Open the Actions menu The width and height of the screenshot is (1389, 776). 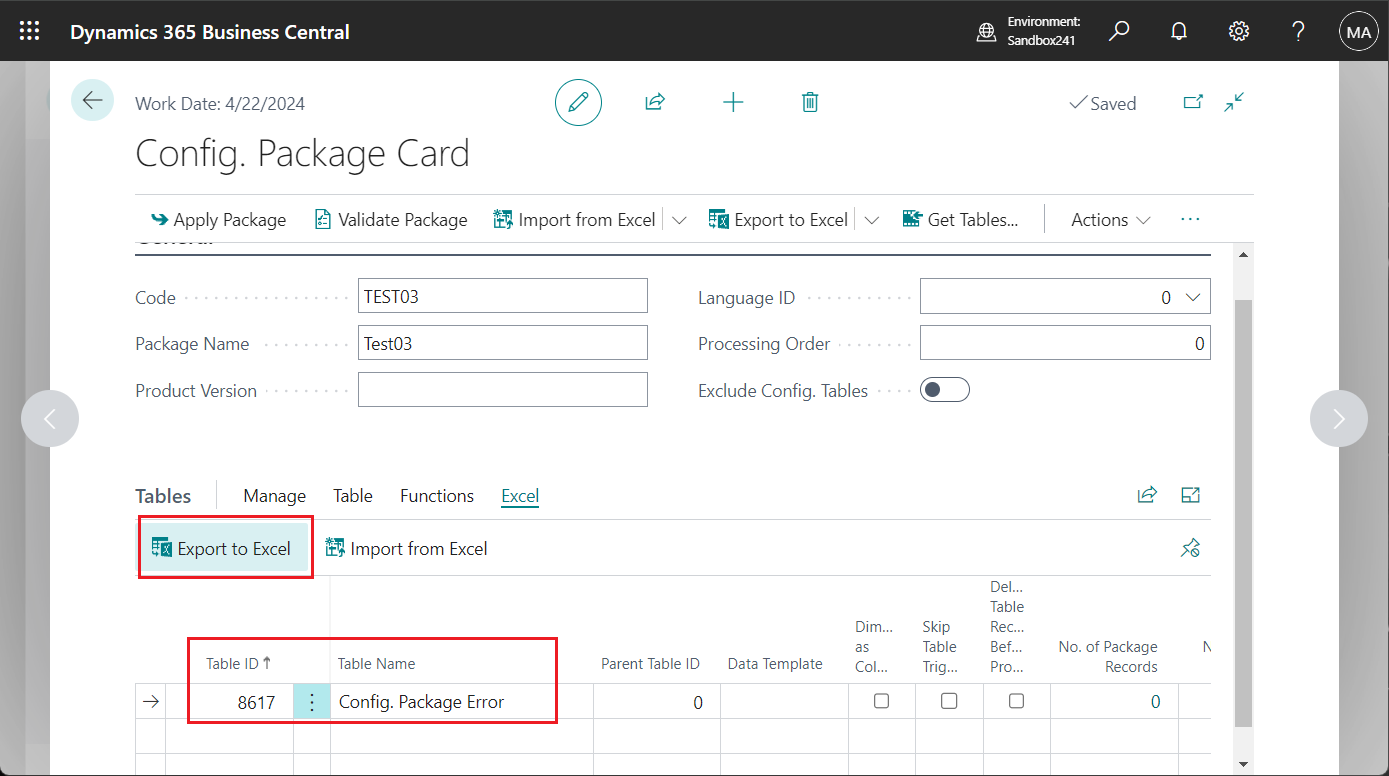(1108, 219)
